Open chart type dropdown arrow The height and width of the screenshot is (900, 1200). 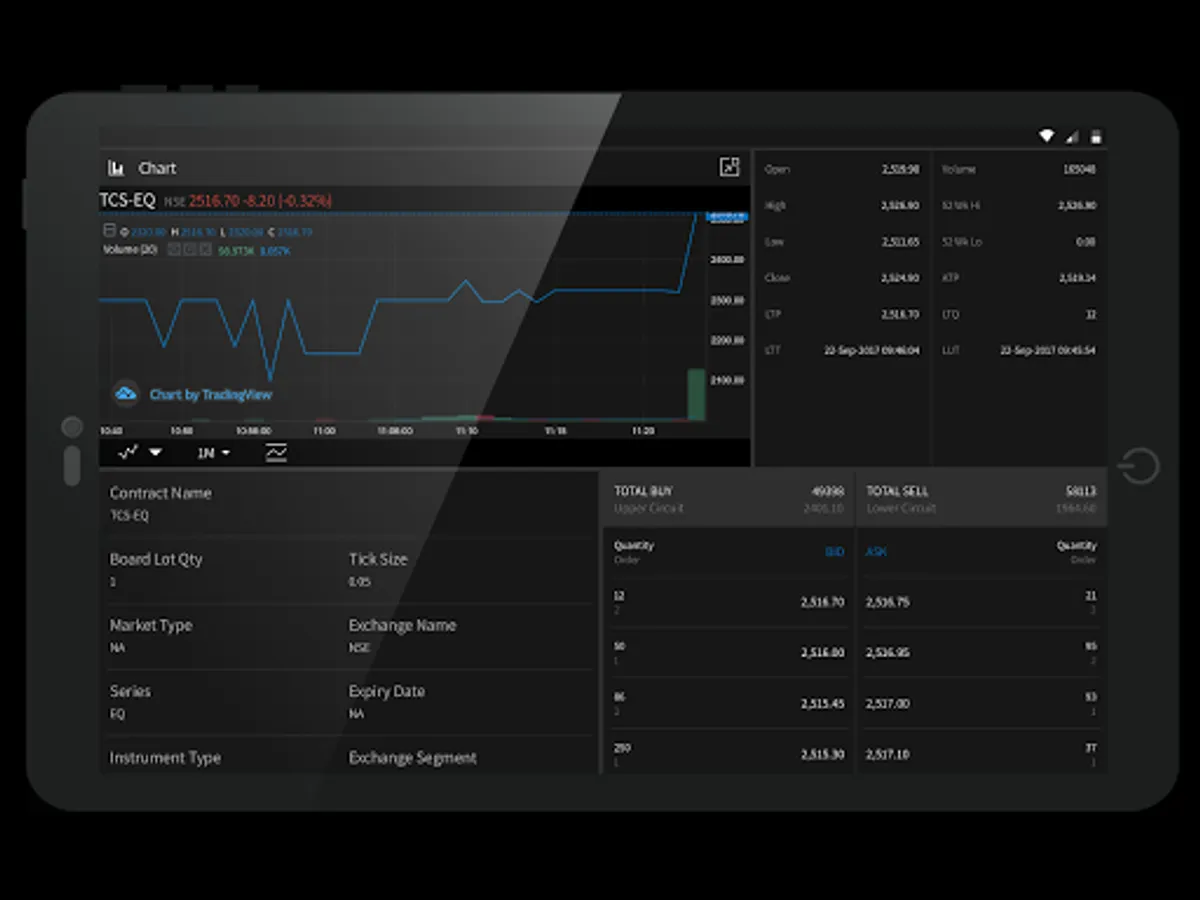click(156, 452)
